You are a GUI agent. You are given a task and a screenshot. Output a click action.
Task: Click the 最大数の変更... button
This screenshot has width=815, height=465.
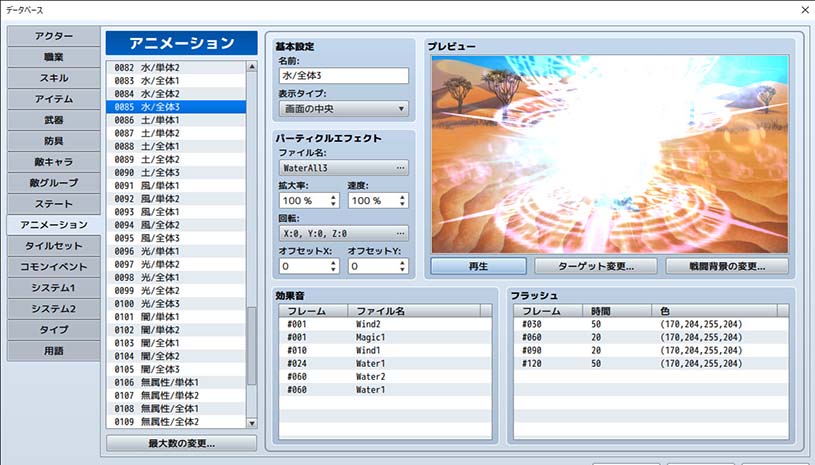(181, 443)
